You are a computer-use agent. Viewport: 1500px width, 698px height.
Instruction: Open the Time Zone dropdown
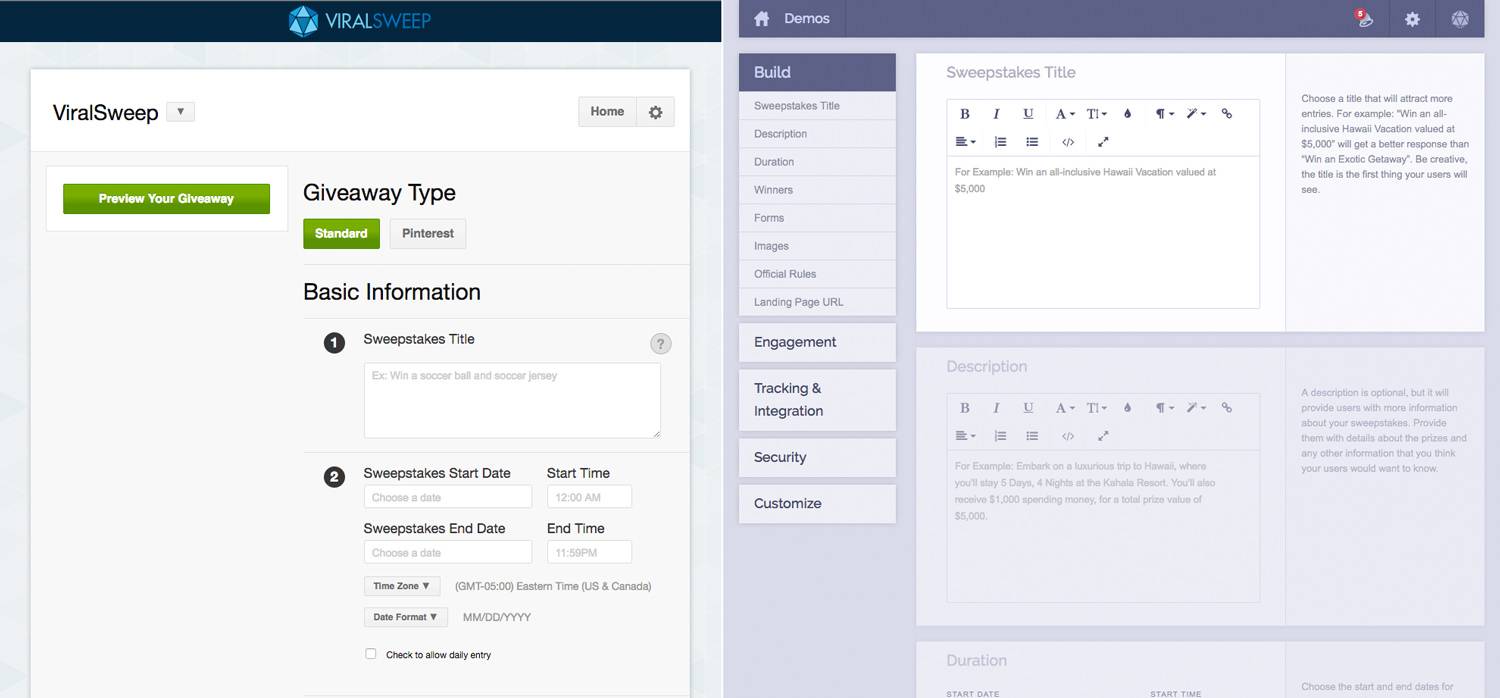pos(402,586)
